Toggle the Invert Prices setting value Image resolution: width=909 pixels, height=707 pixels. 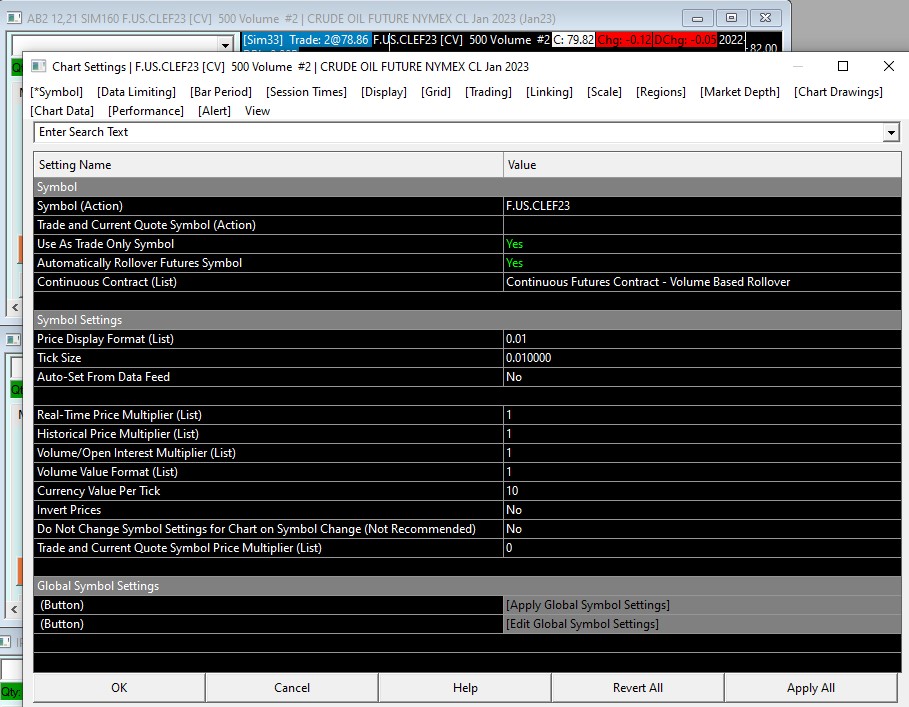514,510
